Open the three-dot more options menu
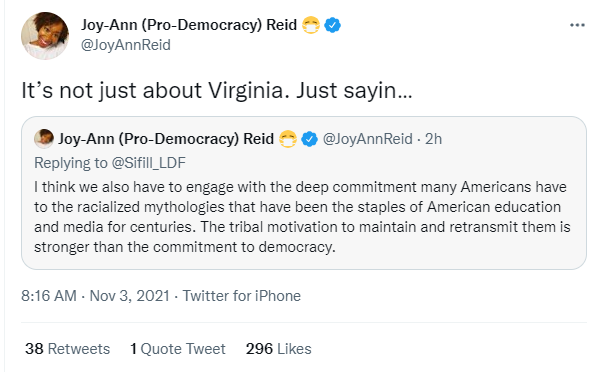The image size is (600, 372). click(x=577, y=25)
